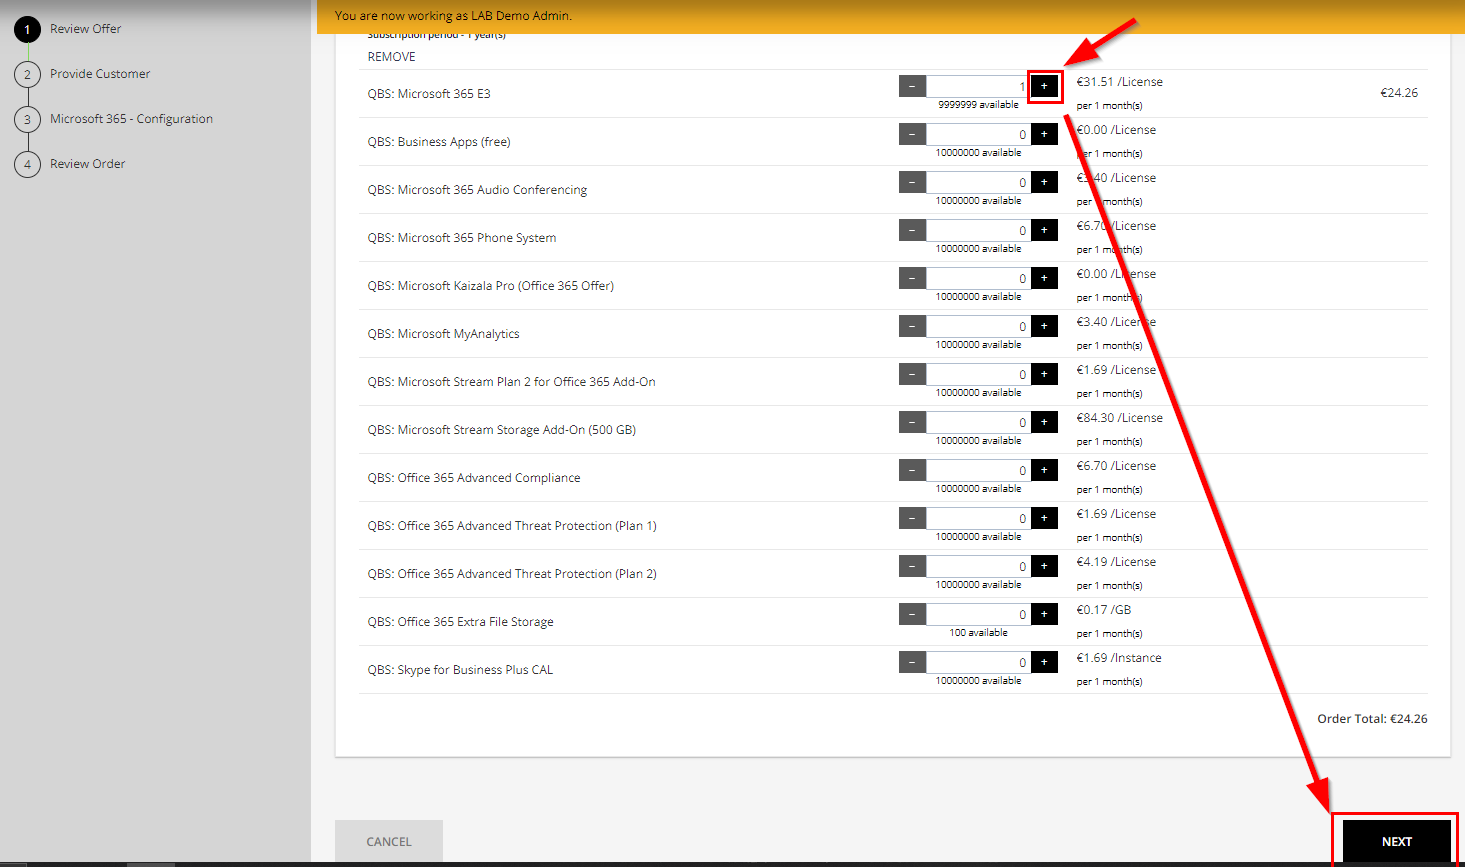Click the NEXT button
The width and height of the screenshot is (1465, 867).
1397,842
